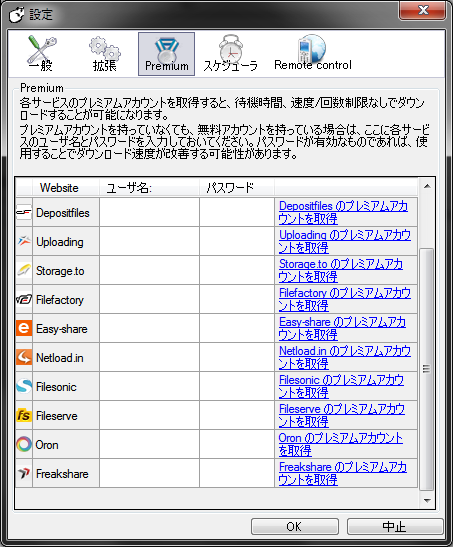This screenshot has height=547, width=453.
Task: Click the vertical scrollbar thumb
Action: pos(426,369)
